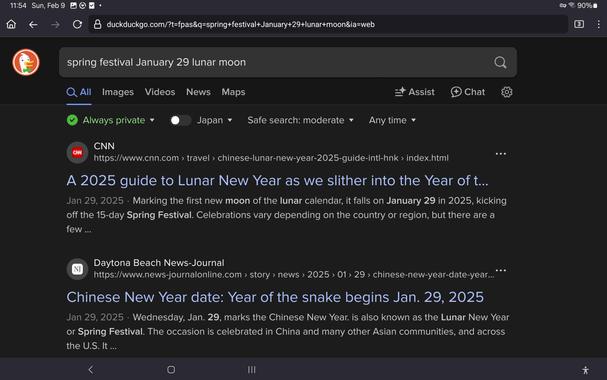
Task: Click the CNN result snippet text
Action: click(286, 215)
